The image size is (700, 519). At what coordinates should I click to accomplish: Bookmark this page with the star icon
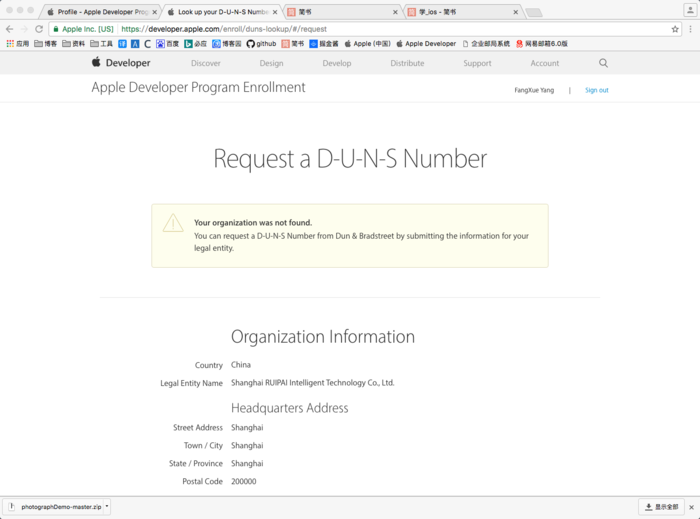675,29
